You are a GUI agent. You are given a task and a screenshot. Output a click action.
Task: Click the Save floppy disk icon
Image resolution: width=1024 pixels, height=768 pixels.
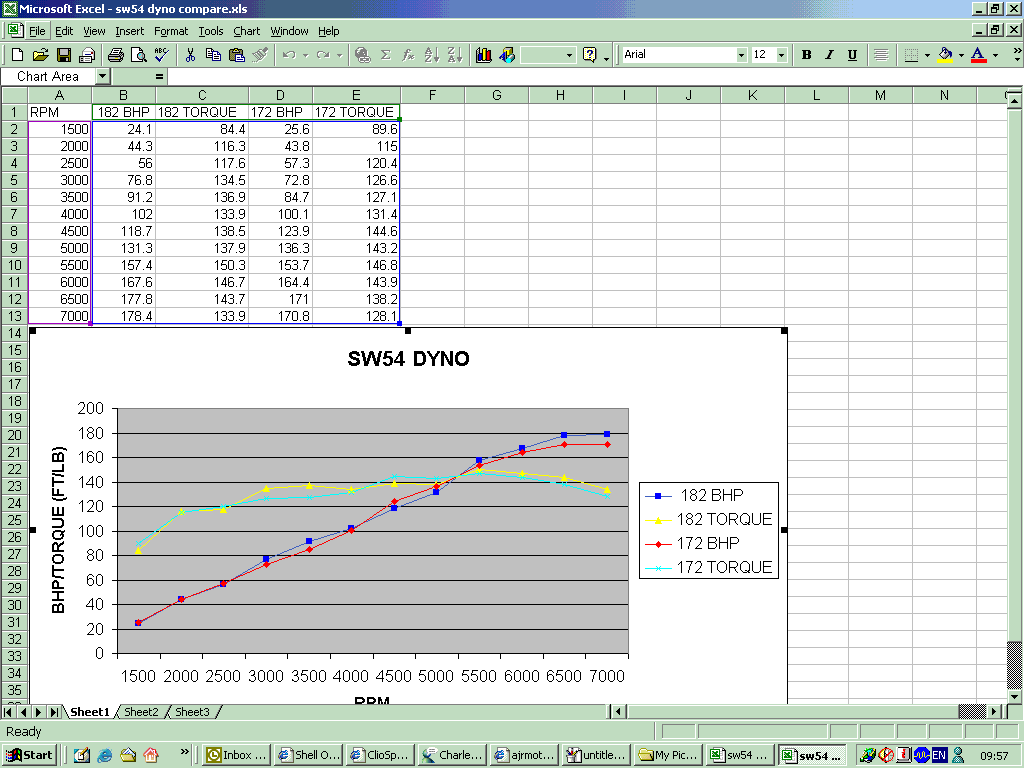(63, 55)
